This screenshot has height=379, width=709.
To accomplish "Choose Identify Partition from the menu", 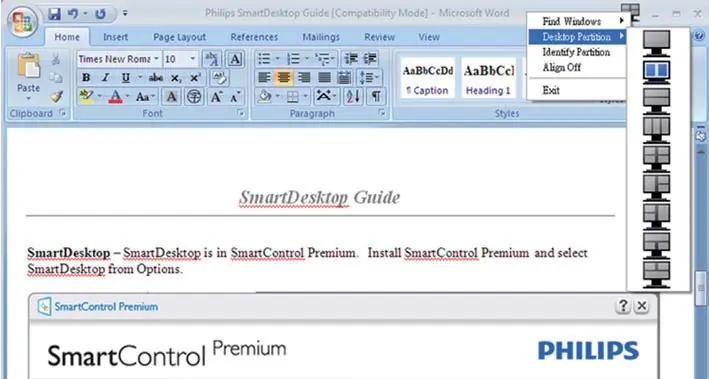I will click(x=577, y=52).
